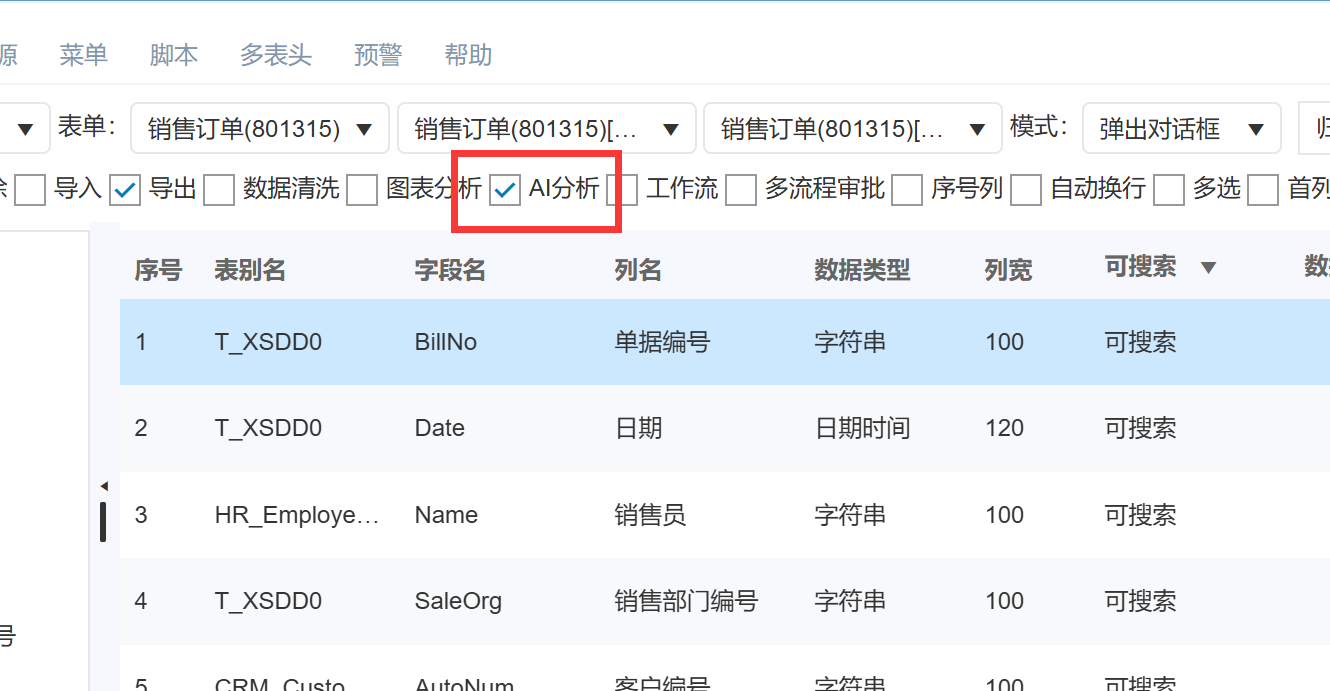Open the 表单 销售订单(801315) dropdown
Viewport: 1330px width, 691px height.
[x=260, y=129]
